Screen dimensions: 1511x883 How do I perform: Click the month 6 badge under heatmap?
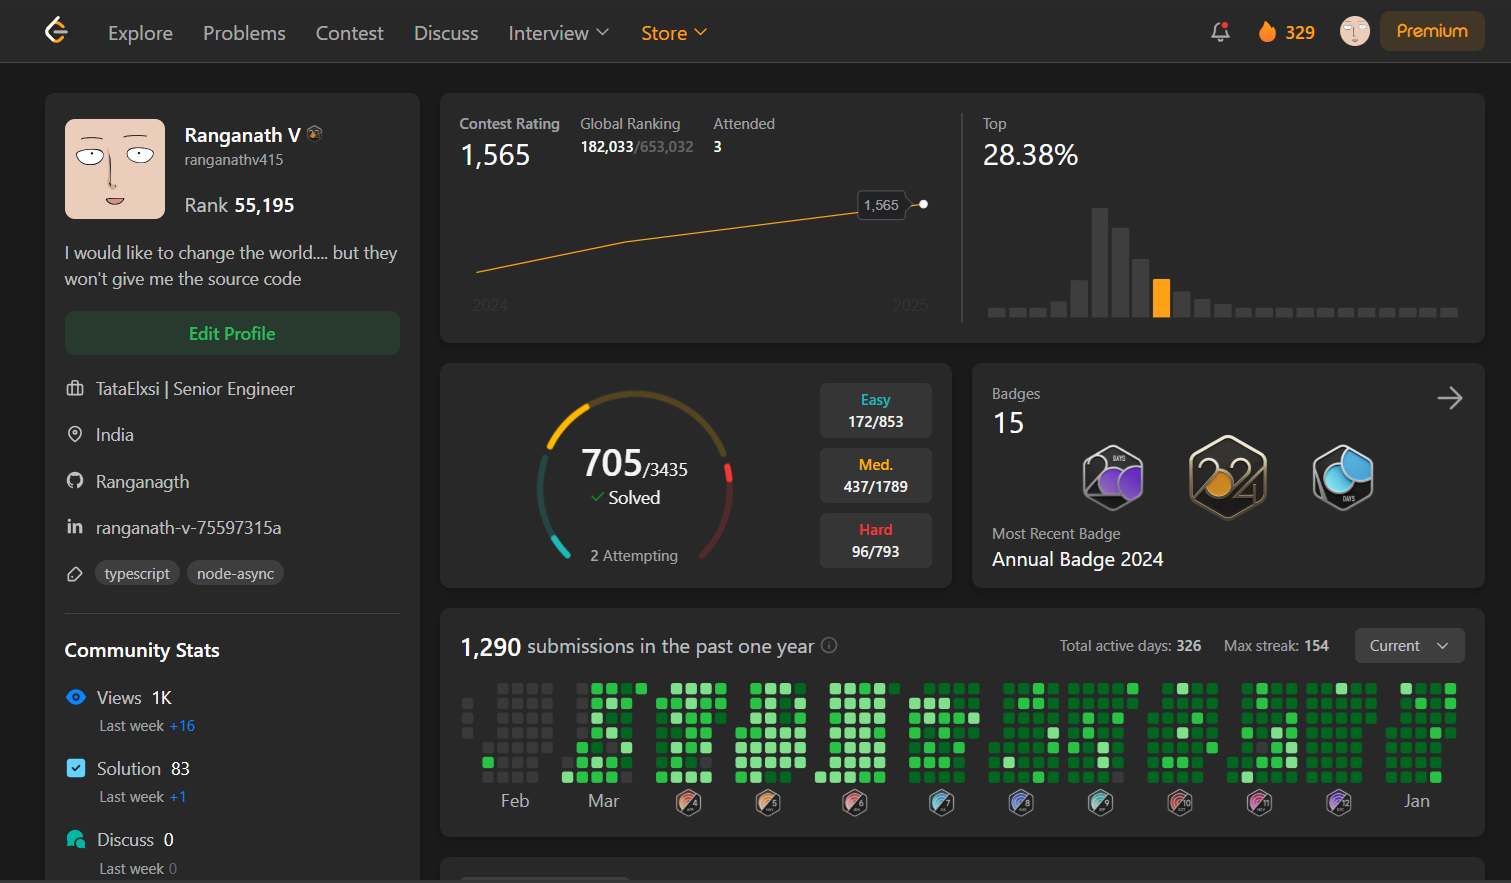pyautogui.click(x=855, y=802)
